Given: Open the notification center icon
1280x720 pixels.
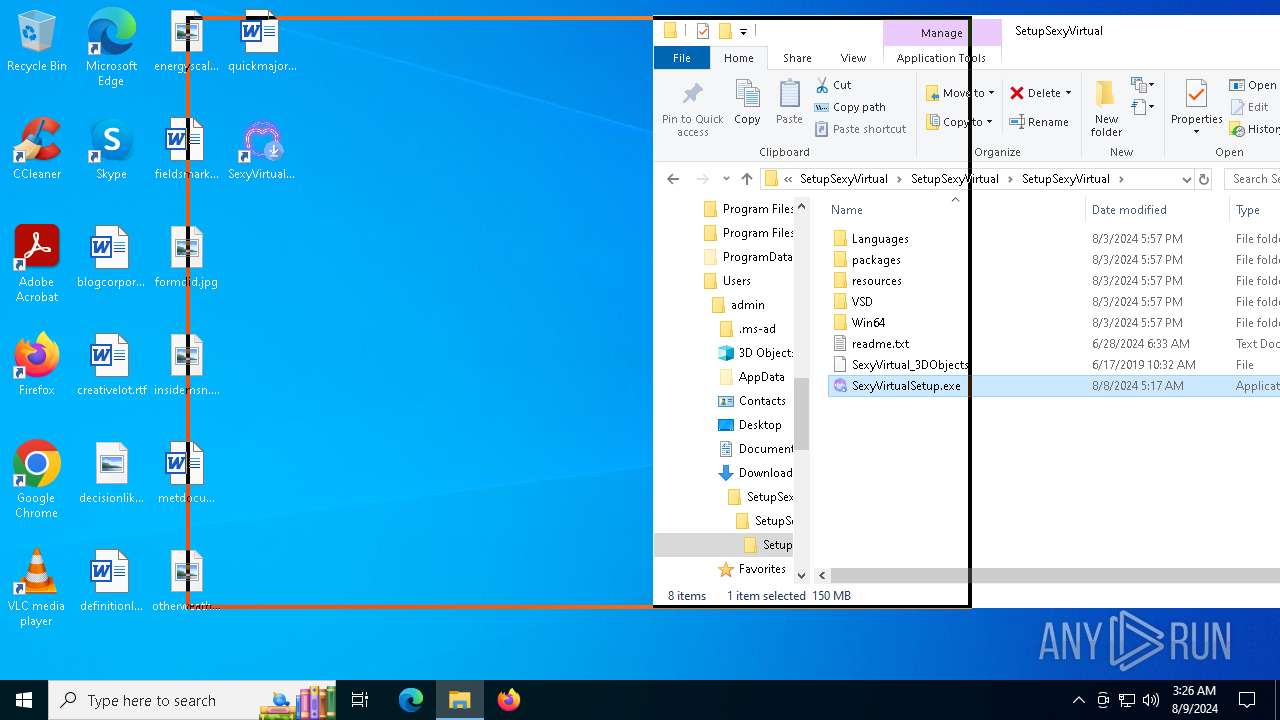Looking at the screenshot, I should 1247,700.
